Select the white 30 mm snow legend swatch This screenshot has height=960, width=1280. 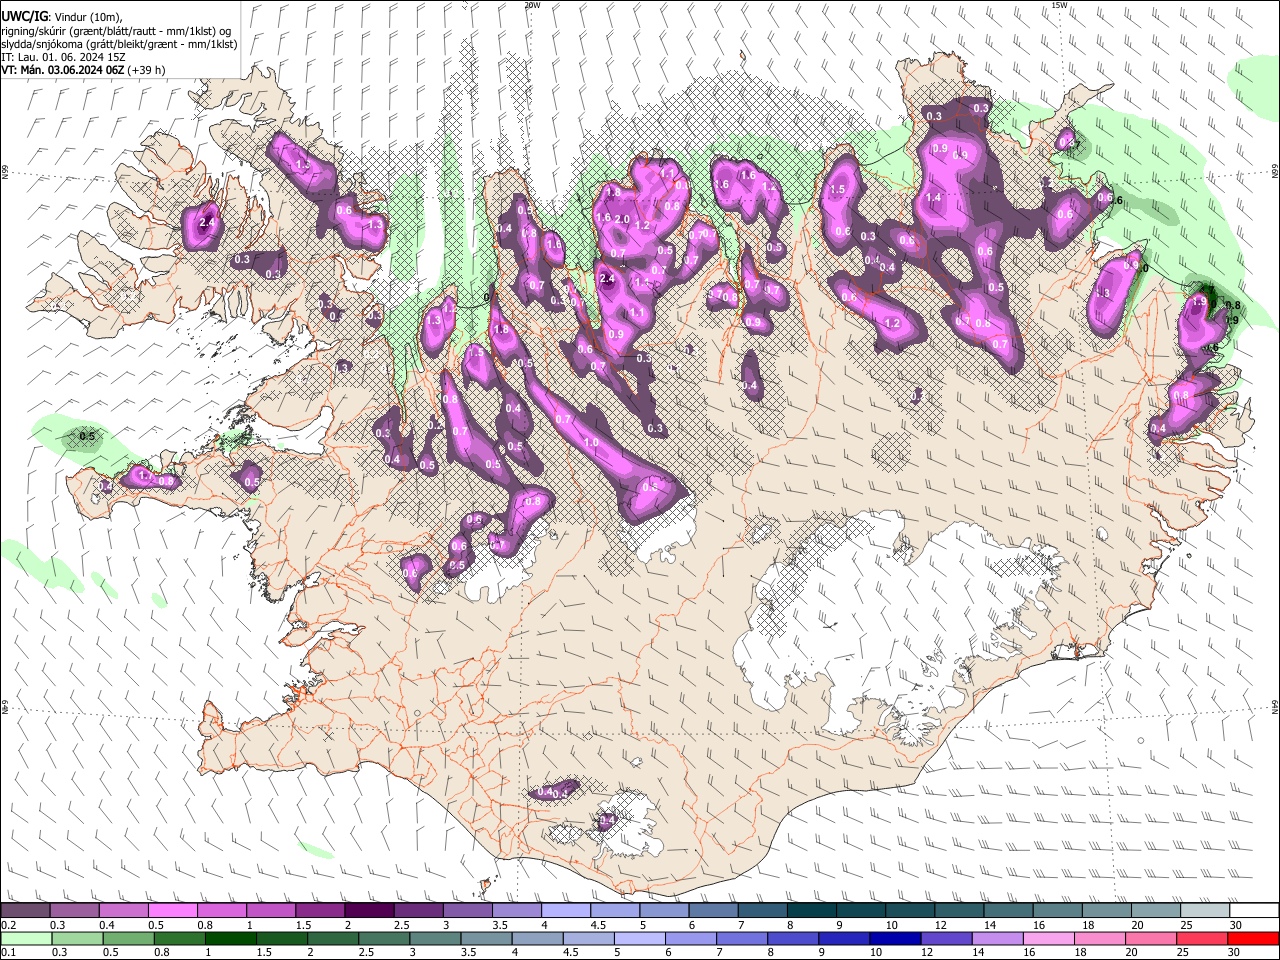coord(1255,910)
